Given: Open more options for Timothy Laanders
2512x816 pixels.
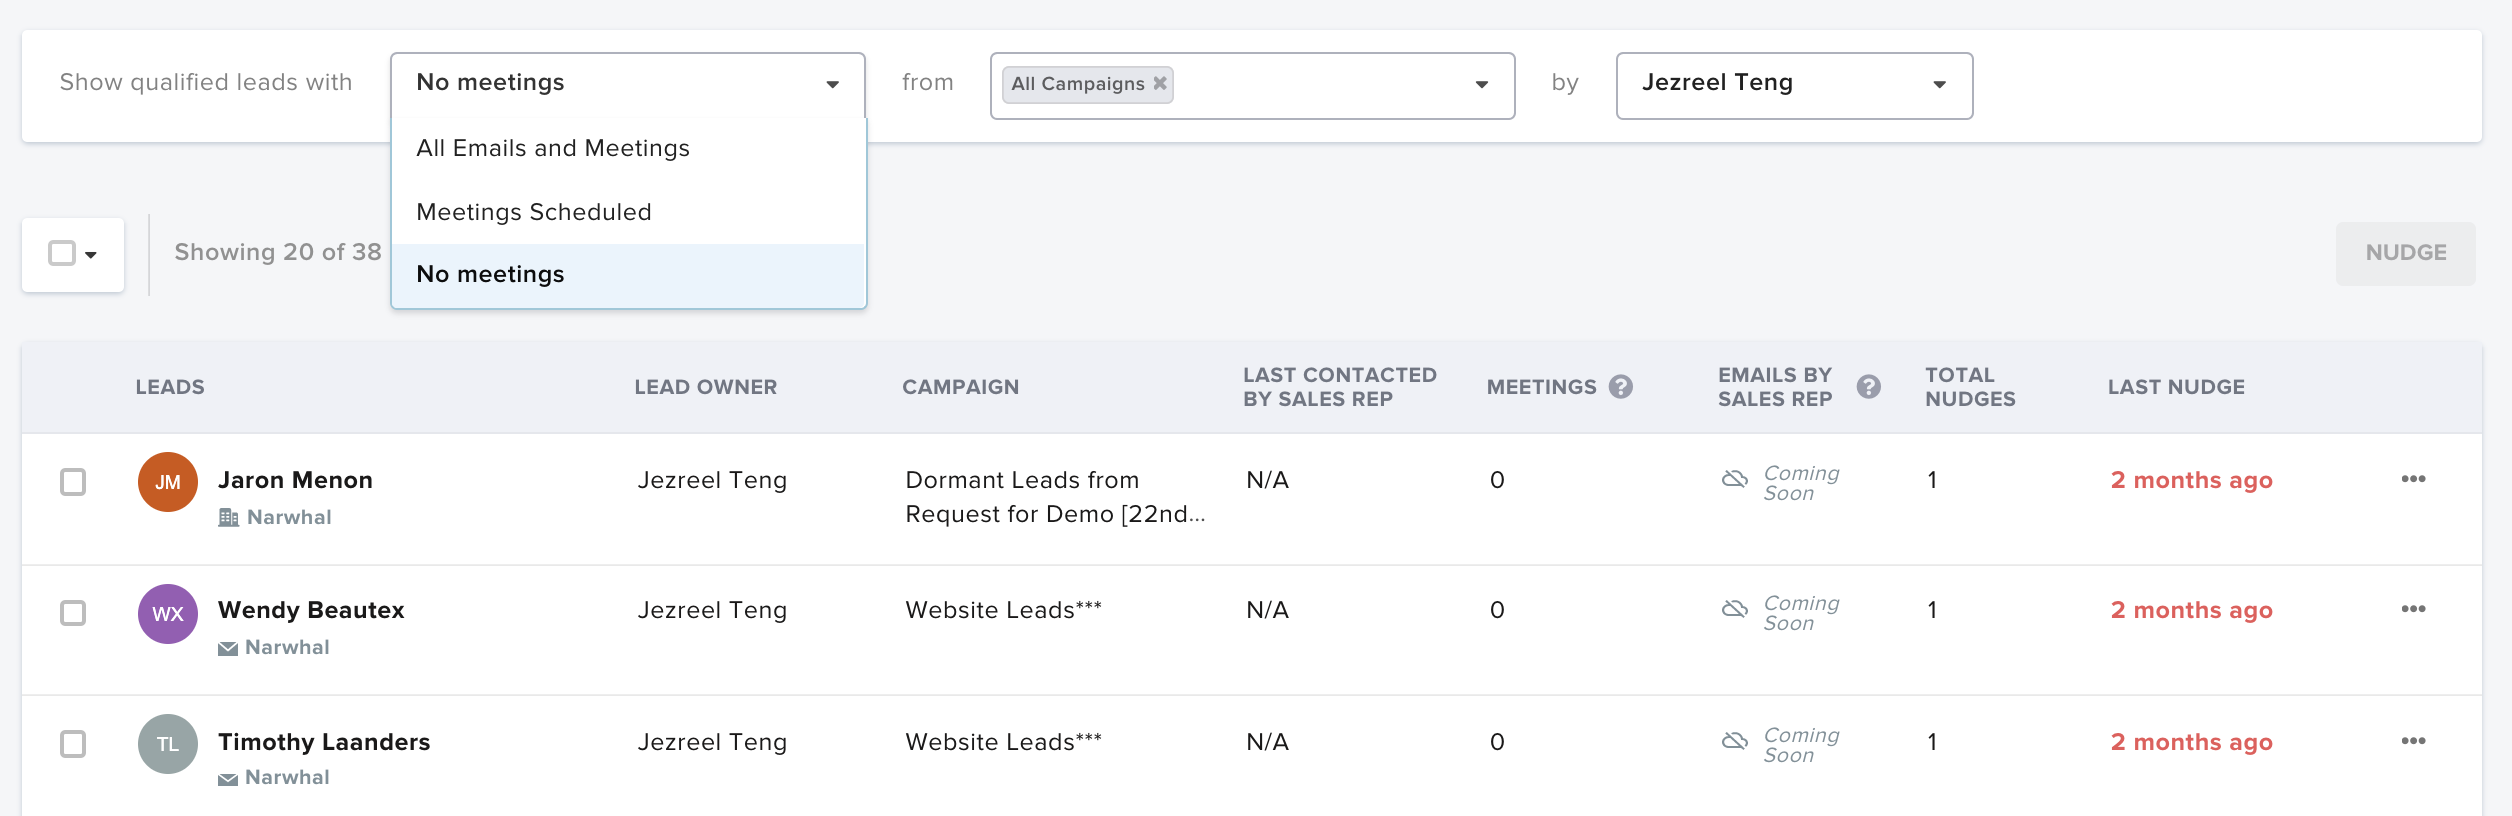Looking at the screenshot, I should point(2413,741).
